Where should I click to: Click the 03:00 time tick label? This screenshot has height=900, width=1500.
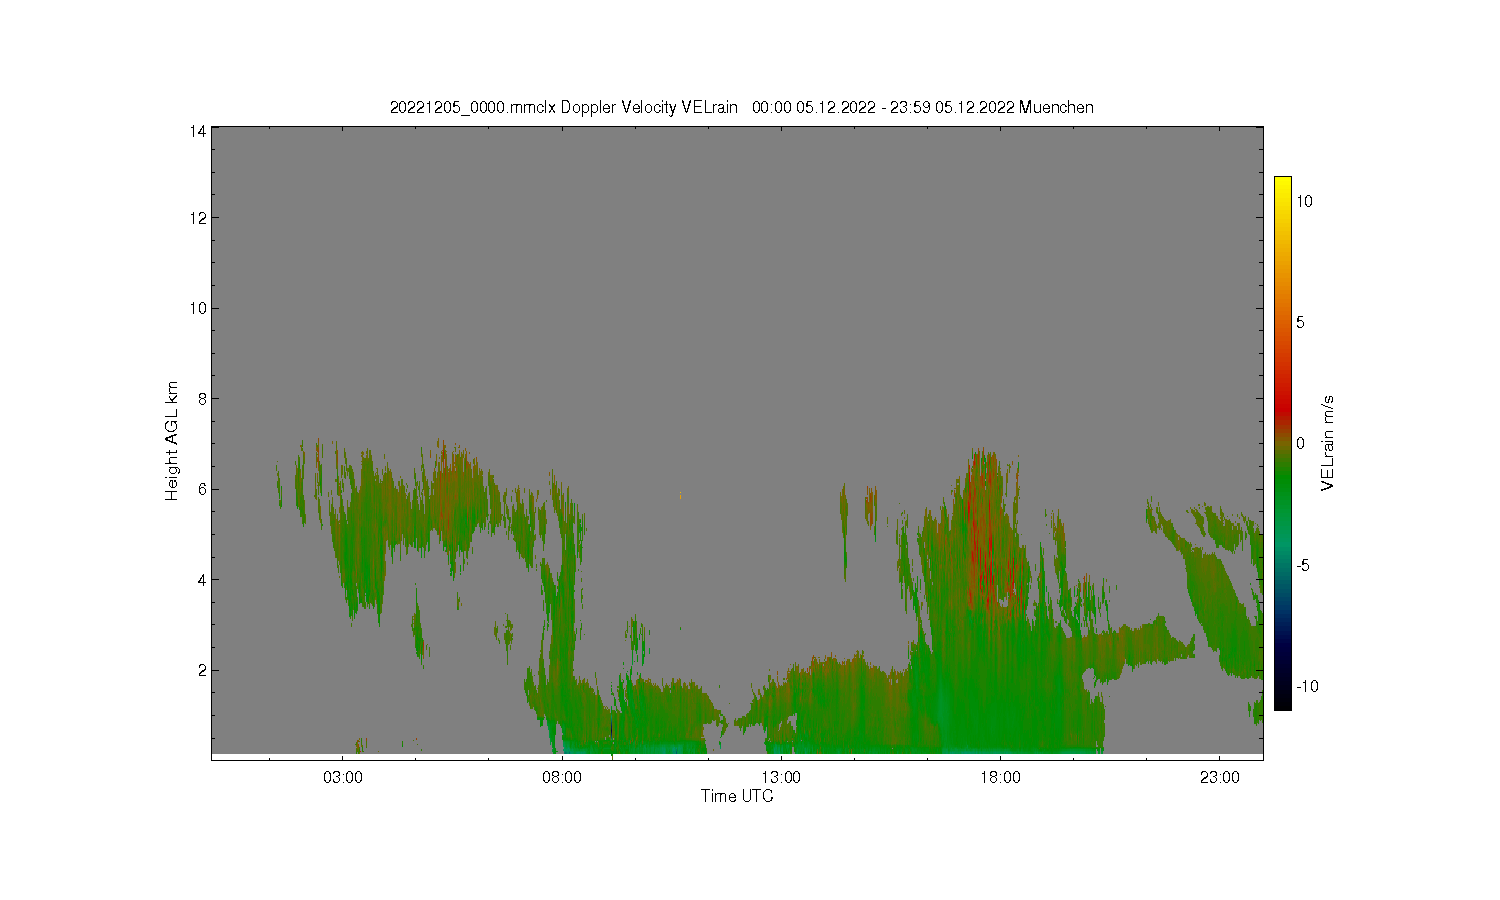(343, 777)
